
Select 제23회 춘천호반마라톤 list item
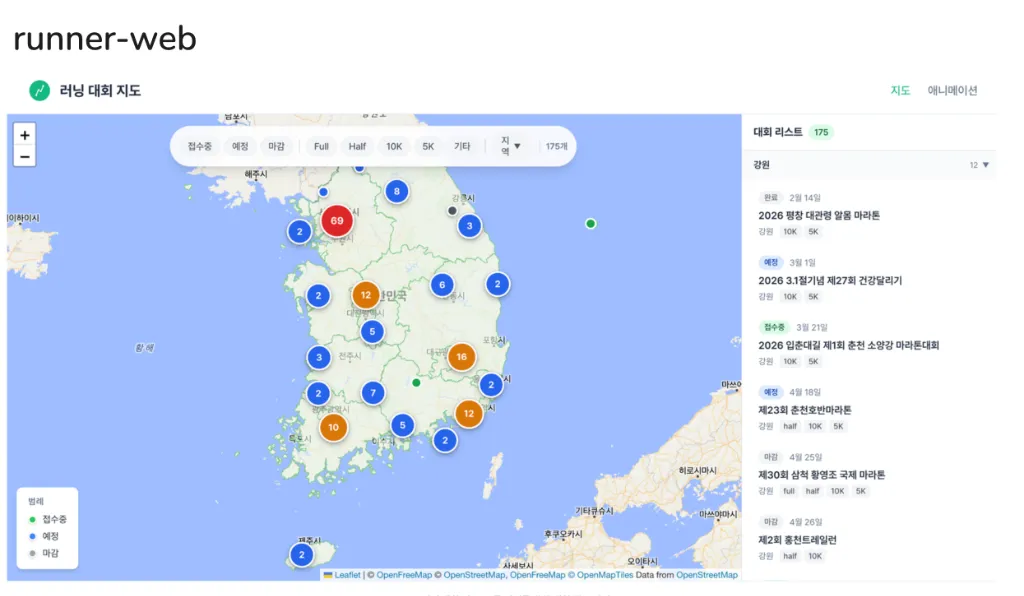pyautogui.click(x=805, y=410)
